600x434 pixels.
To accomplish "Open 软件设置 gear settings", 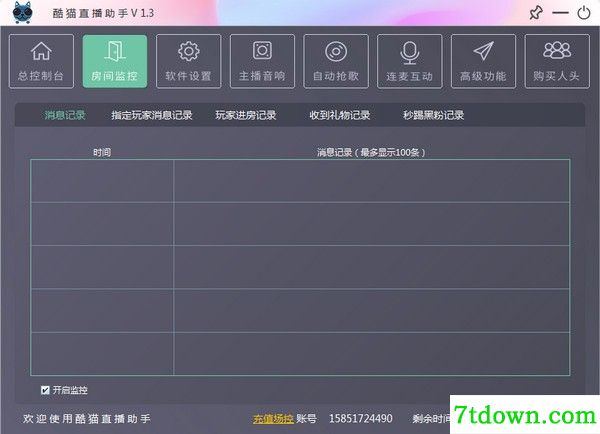I will coord(189,61).
